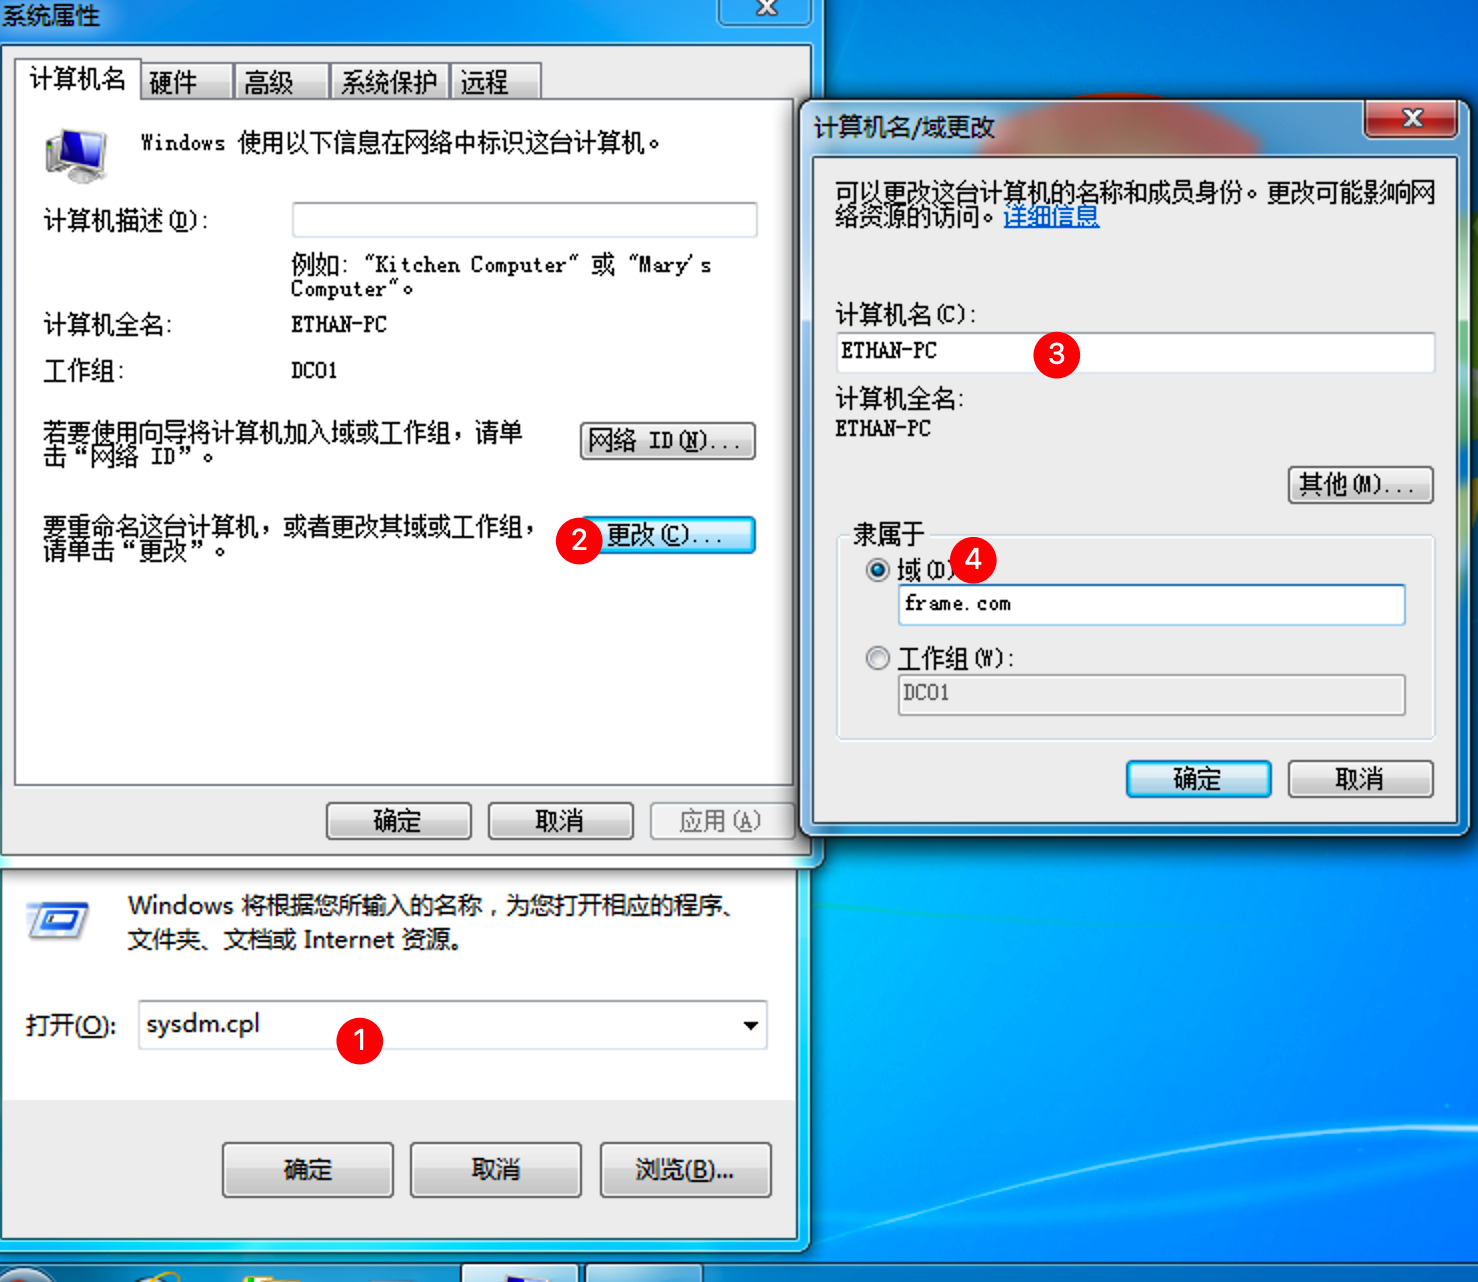
Task: Click the workgroup field containing DC01
Action: pyautogui.click(x=1151, y=694)
